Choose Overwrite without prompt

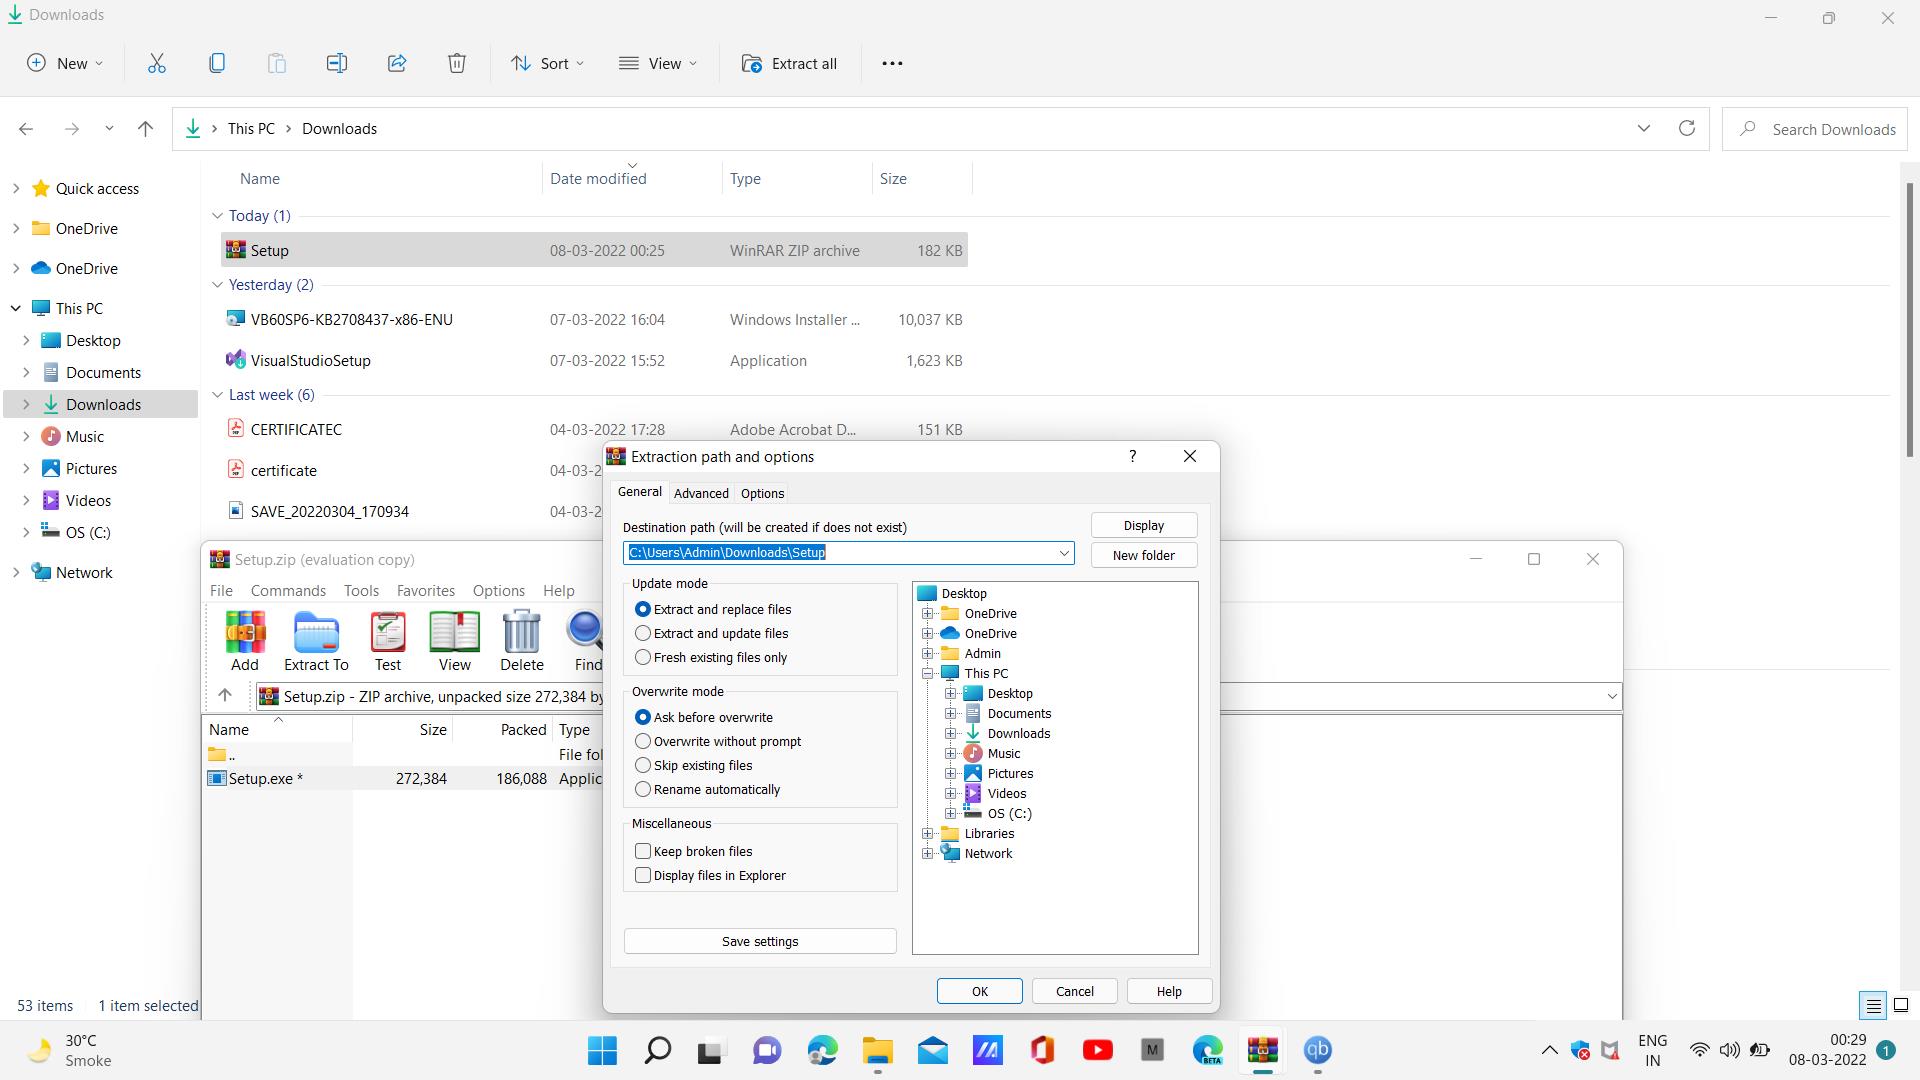(x=643, y=741)
